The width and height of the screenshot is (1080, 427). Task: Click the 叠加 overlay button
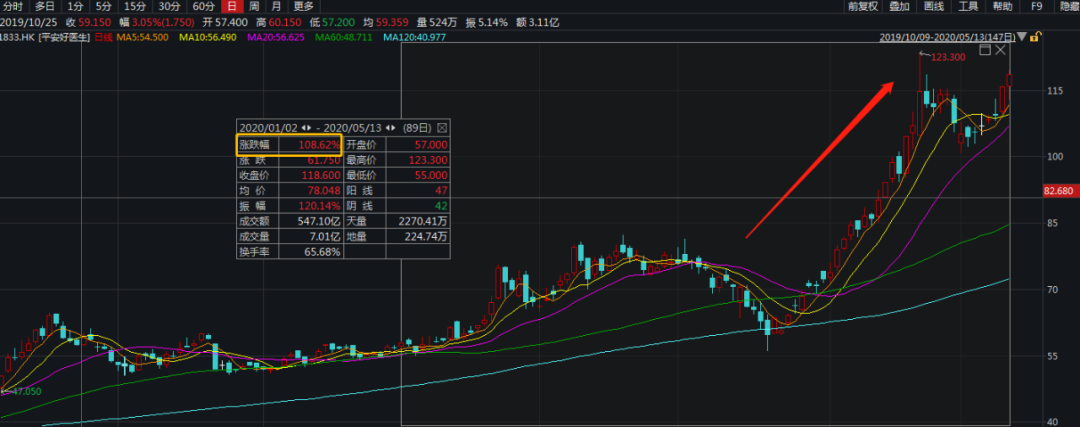(899, 6)
